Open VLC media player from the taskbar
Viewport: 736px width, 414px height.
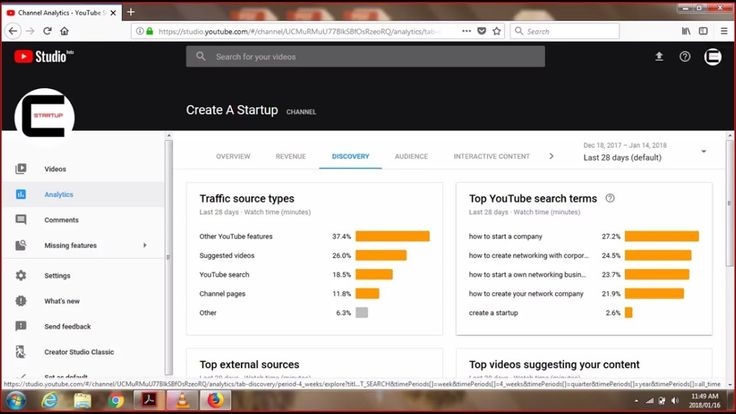pos(182,401)
